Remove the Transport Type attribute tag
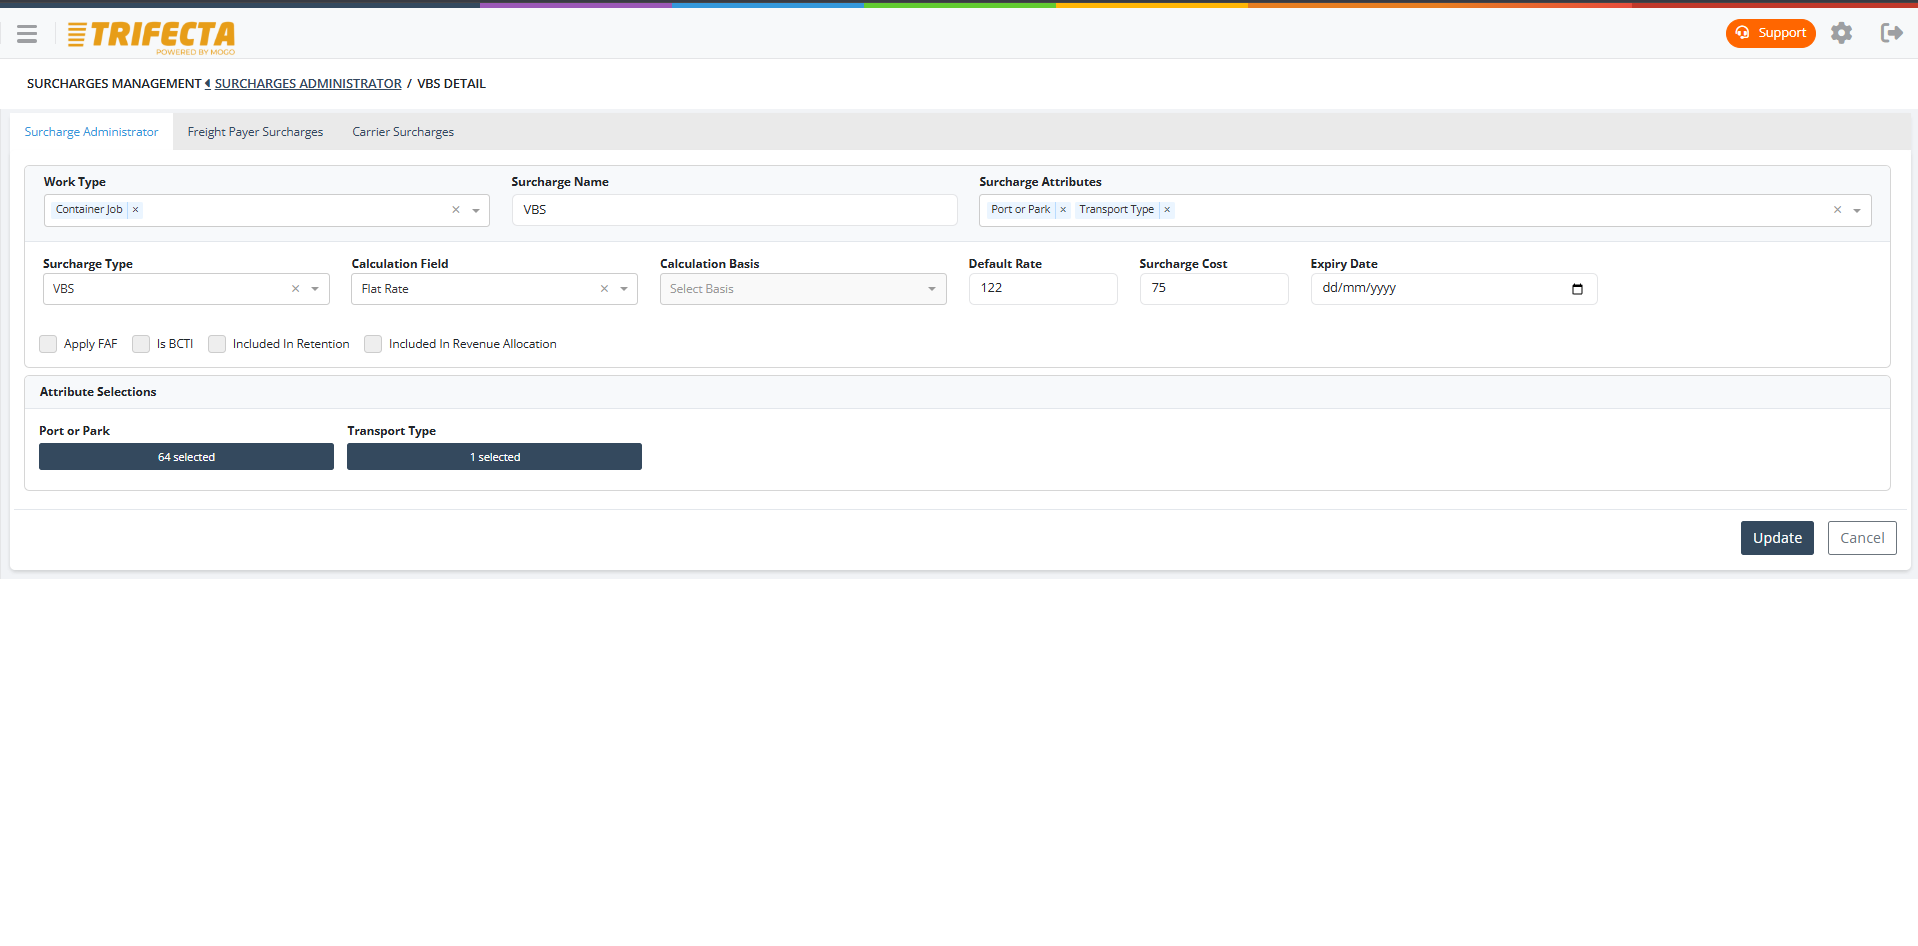Screen dimensions: 1918x946 (1167, 210)
